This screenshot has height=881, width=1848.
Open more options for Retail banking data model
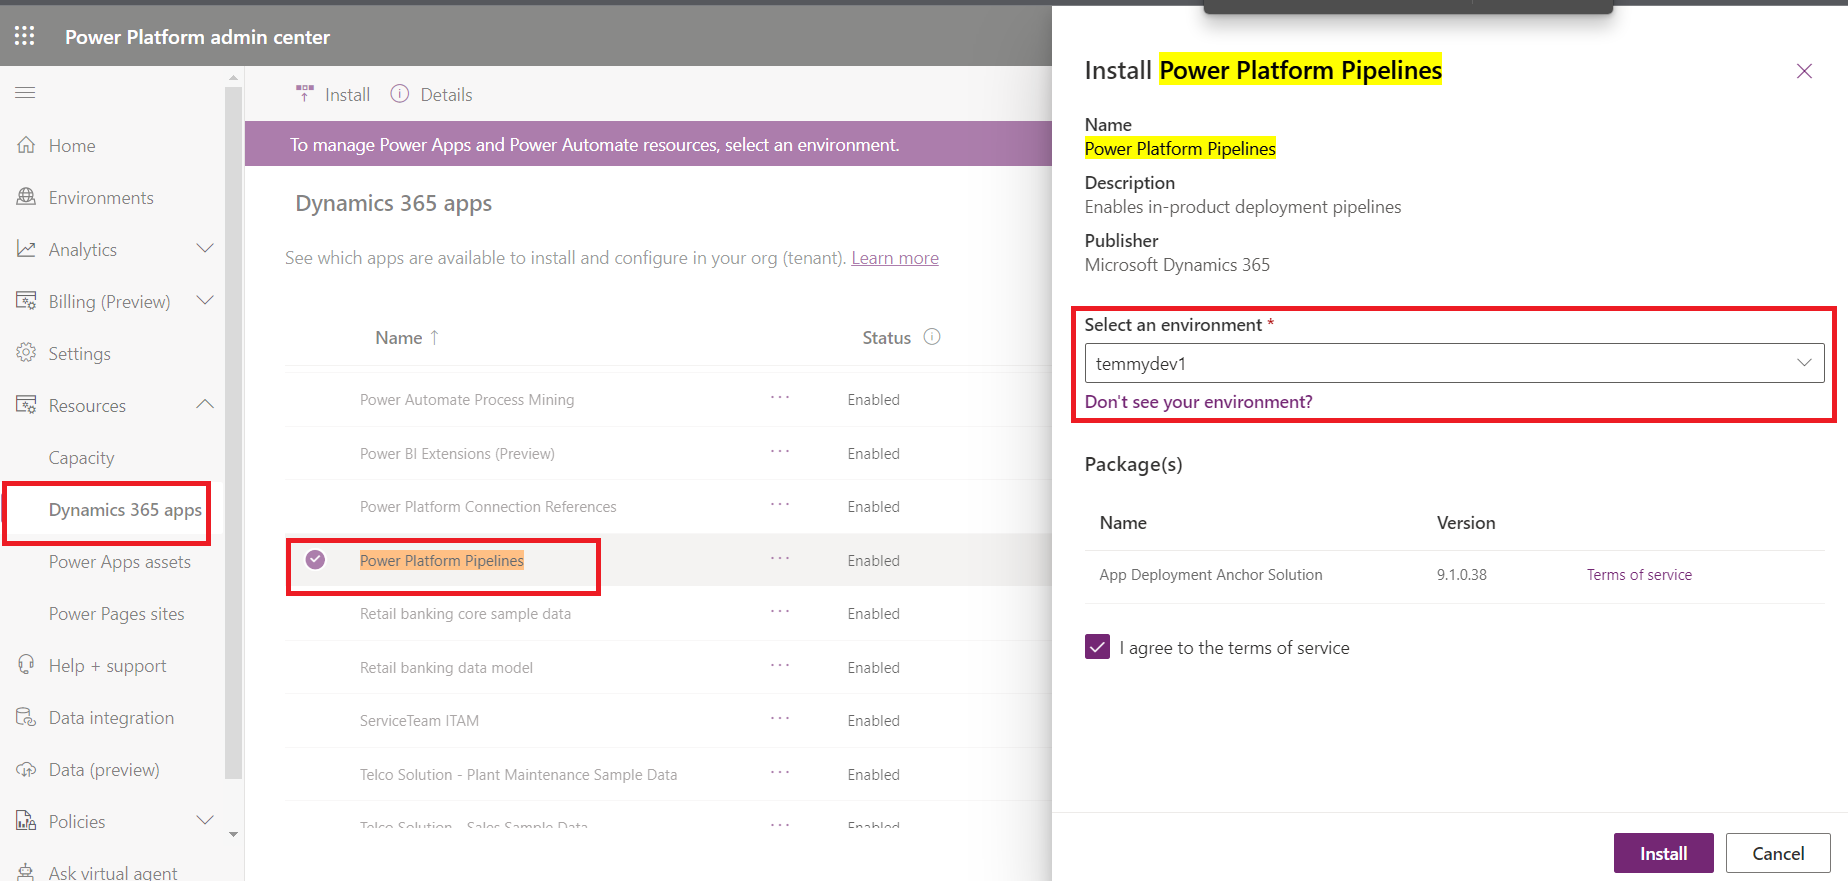point(780,666)
